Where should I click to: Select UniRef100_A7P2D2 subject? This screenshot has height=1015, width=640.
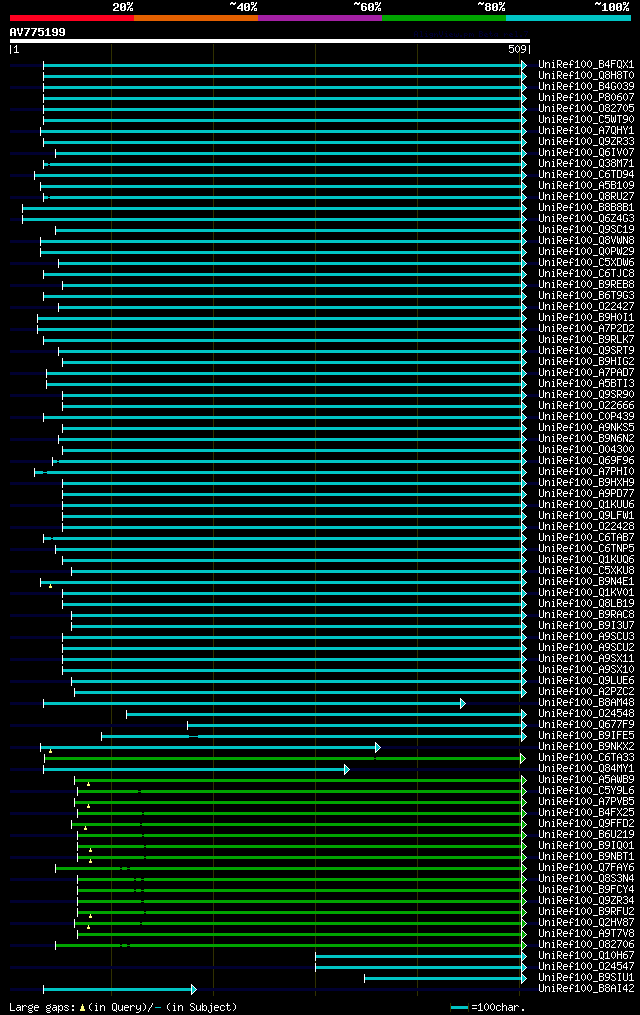click(586, 329)
